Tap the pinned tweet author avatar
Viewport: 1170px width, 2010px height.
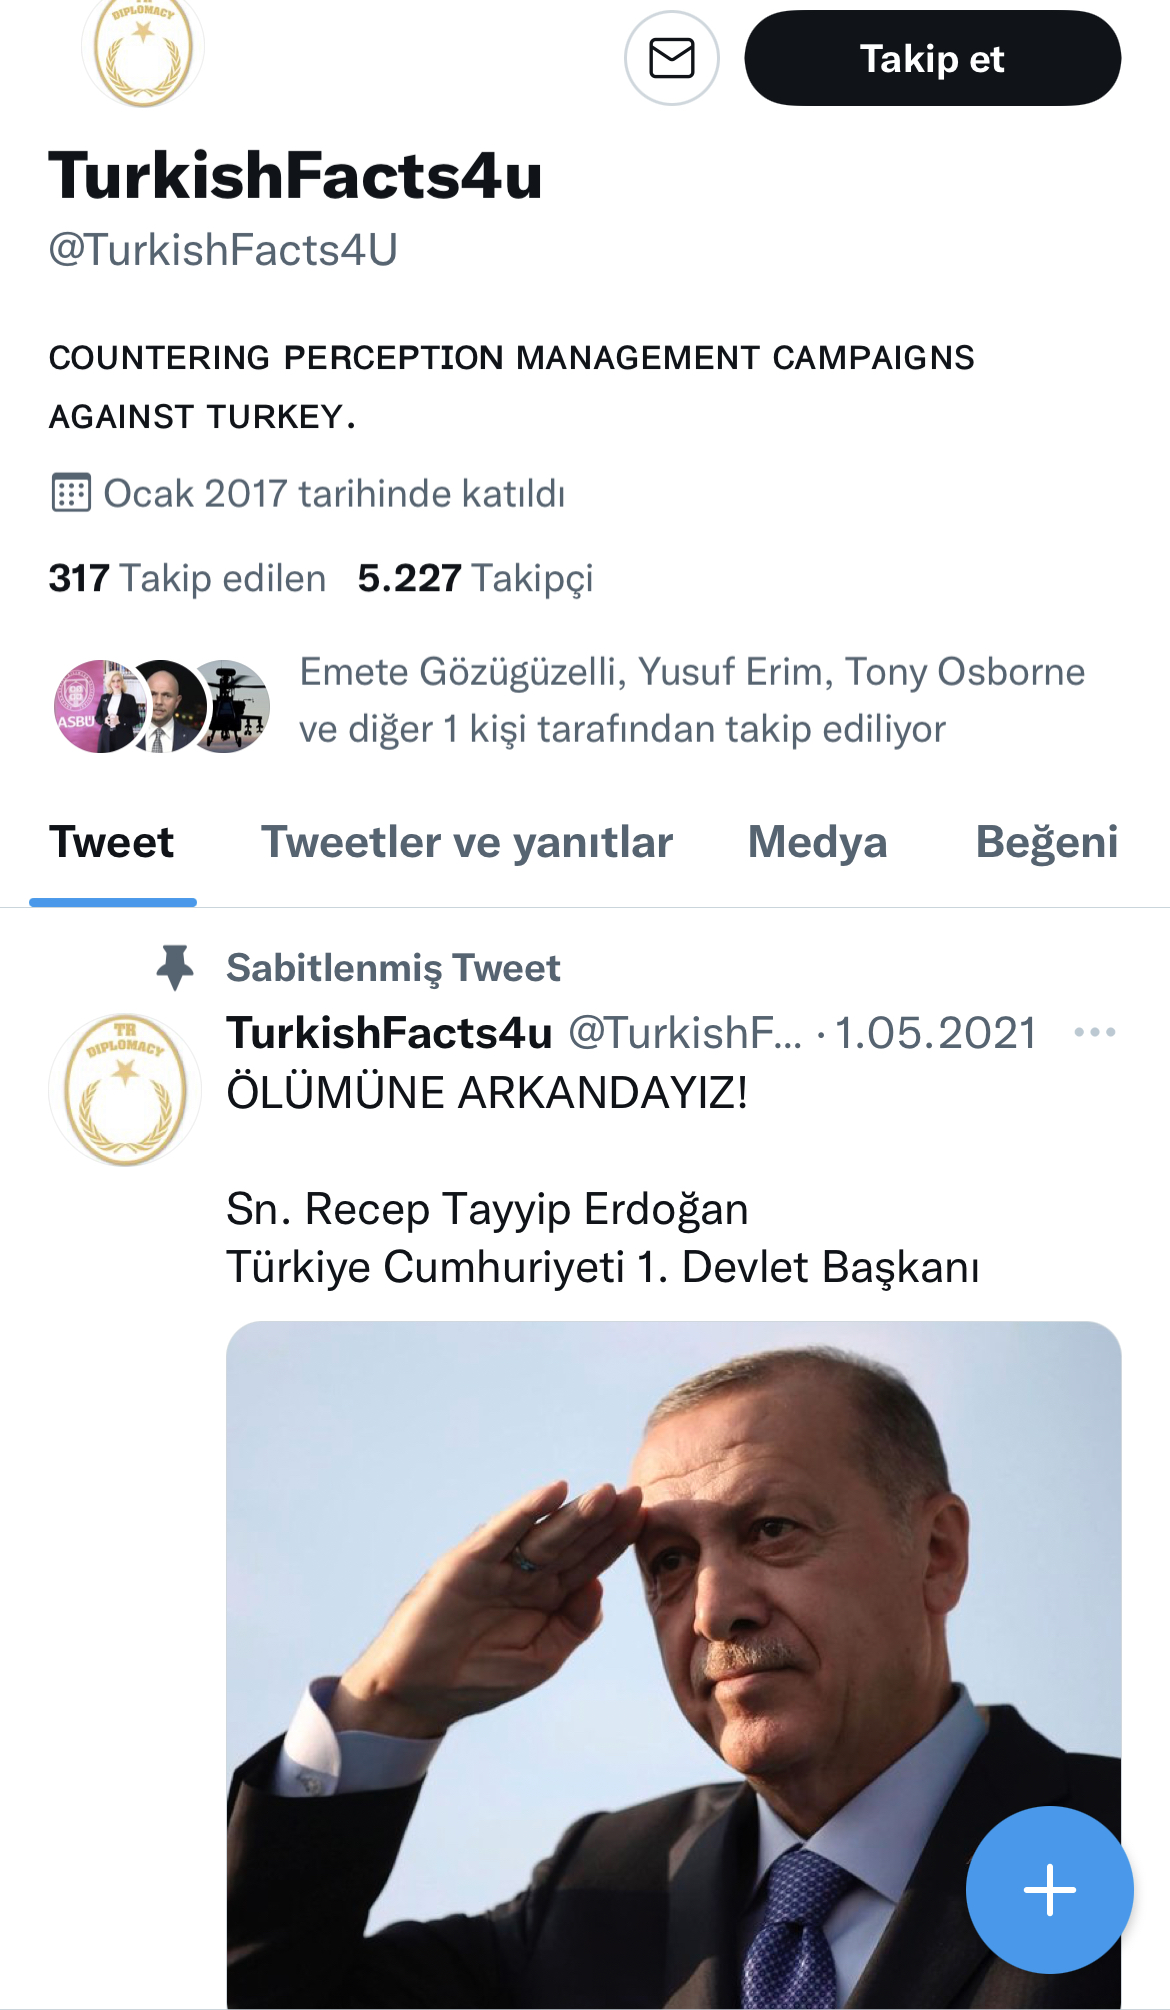(x=125, y=1089)
